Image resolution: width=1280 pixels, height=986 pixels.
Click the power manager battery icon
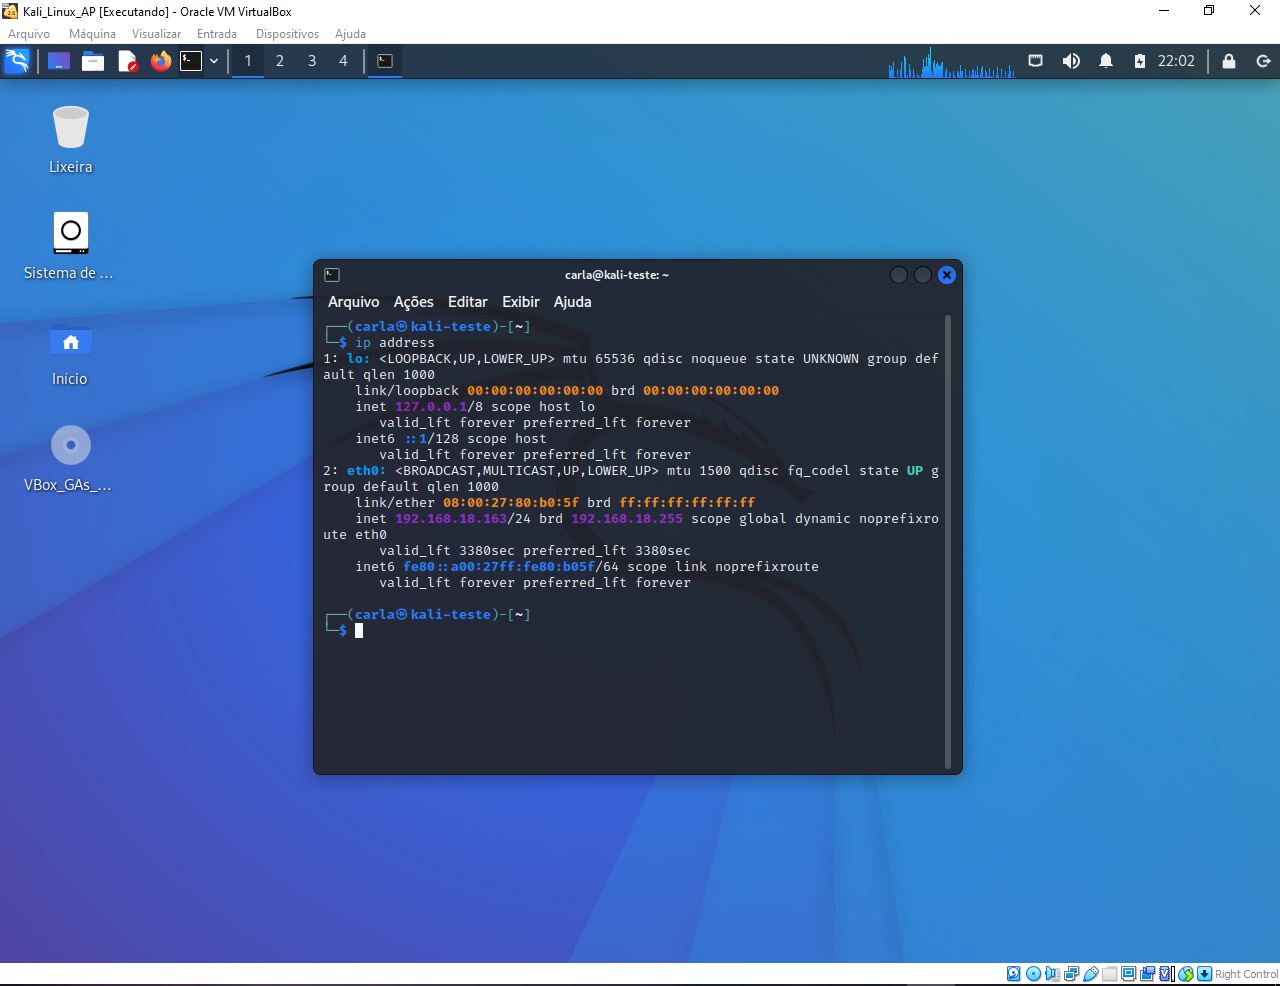pyautogui.click(x=1140, y=61)
